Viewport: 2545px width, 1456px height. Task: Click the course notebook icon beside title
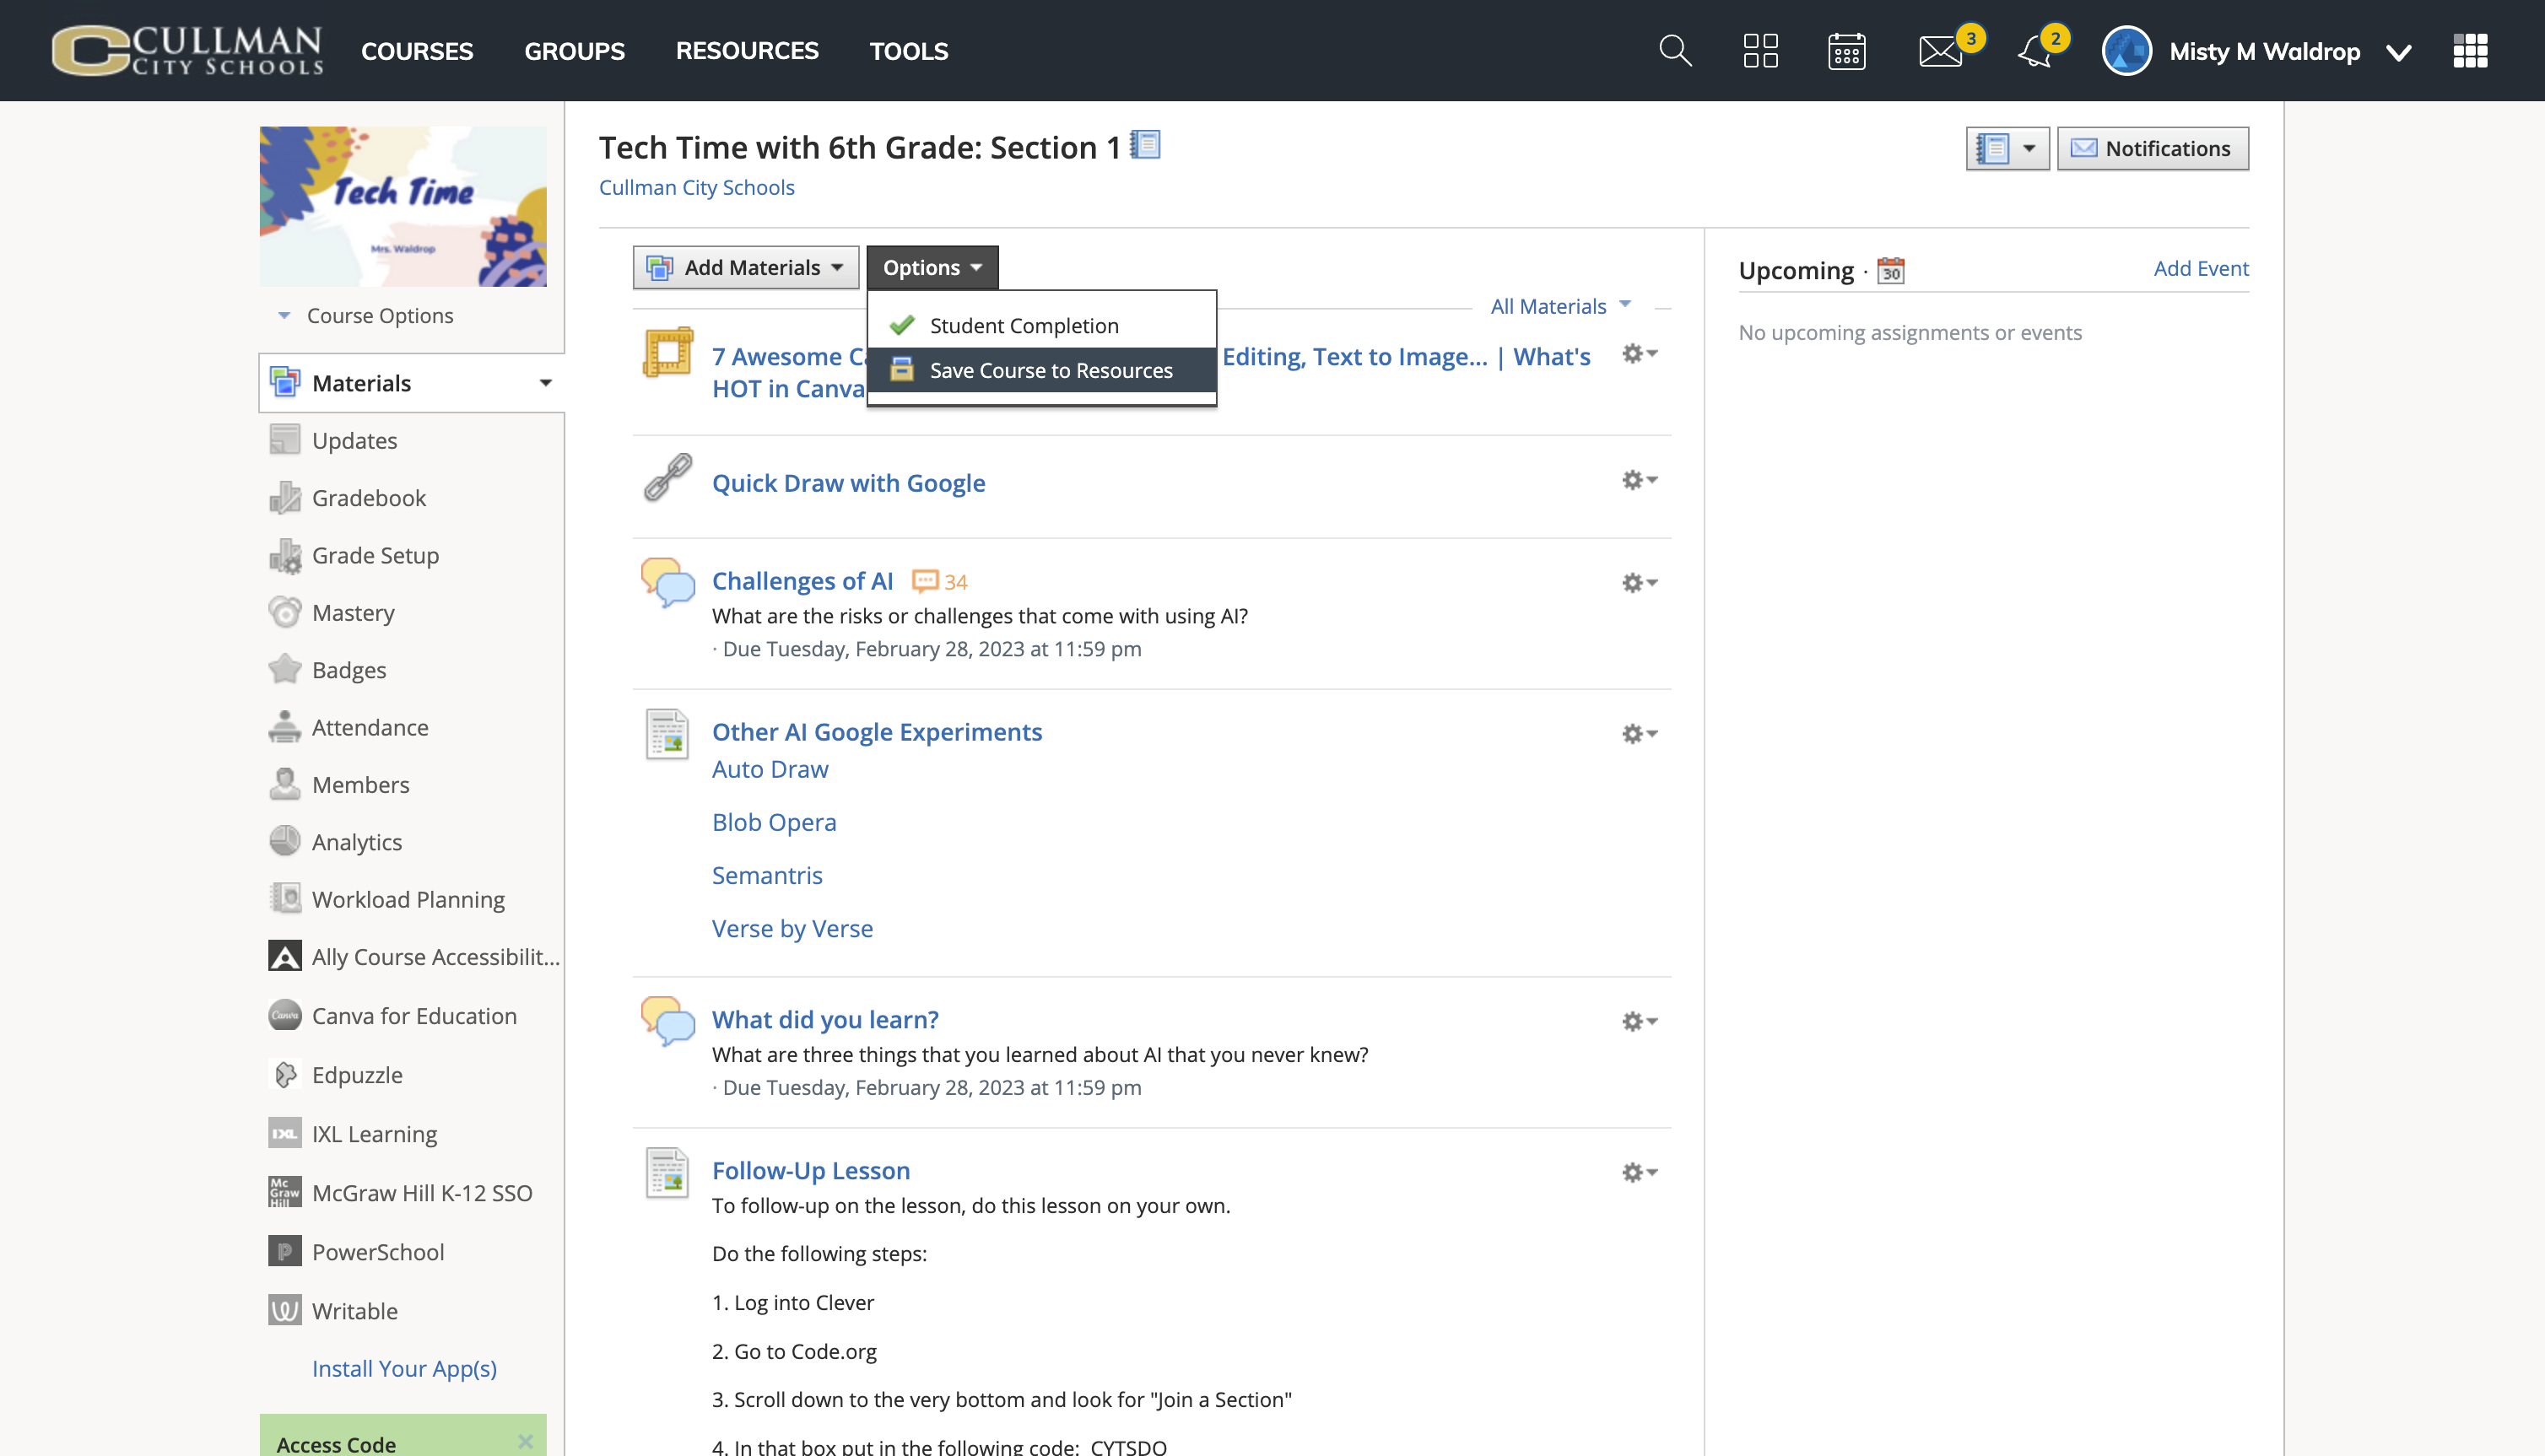click(1145, 146)
